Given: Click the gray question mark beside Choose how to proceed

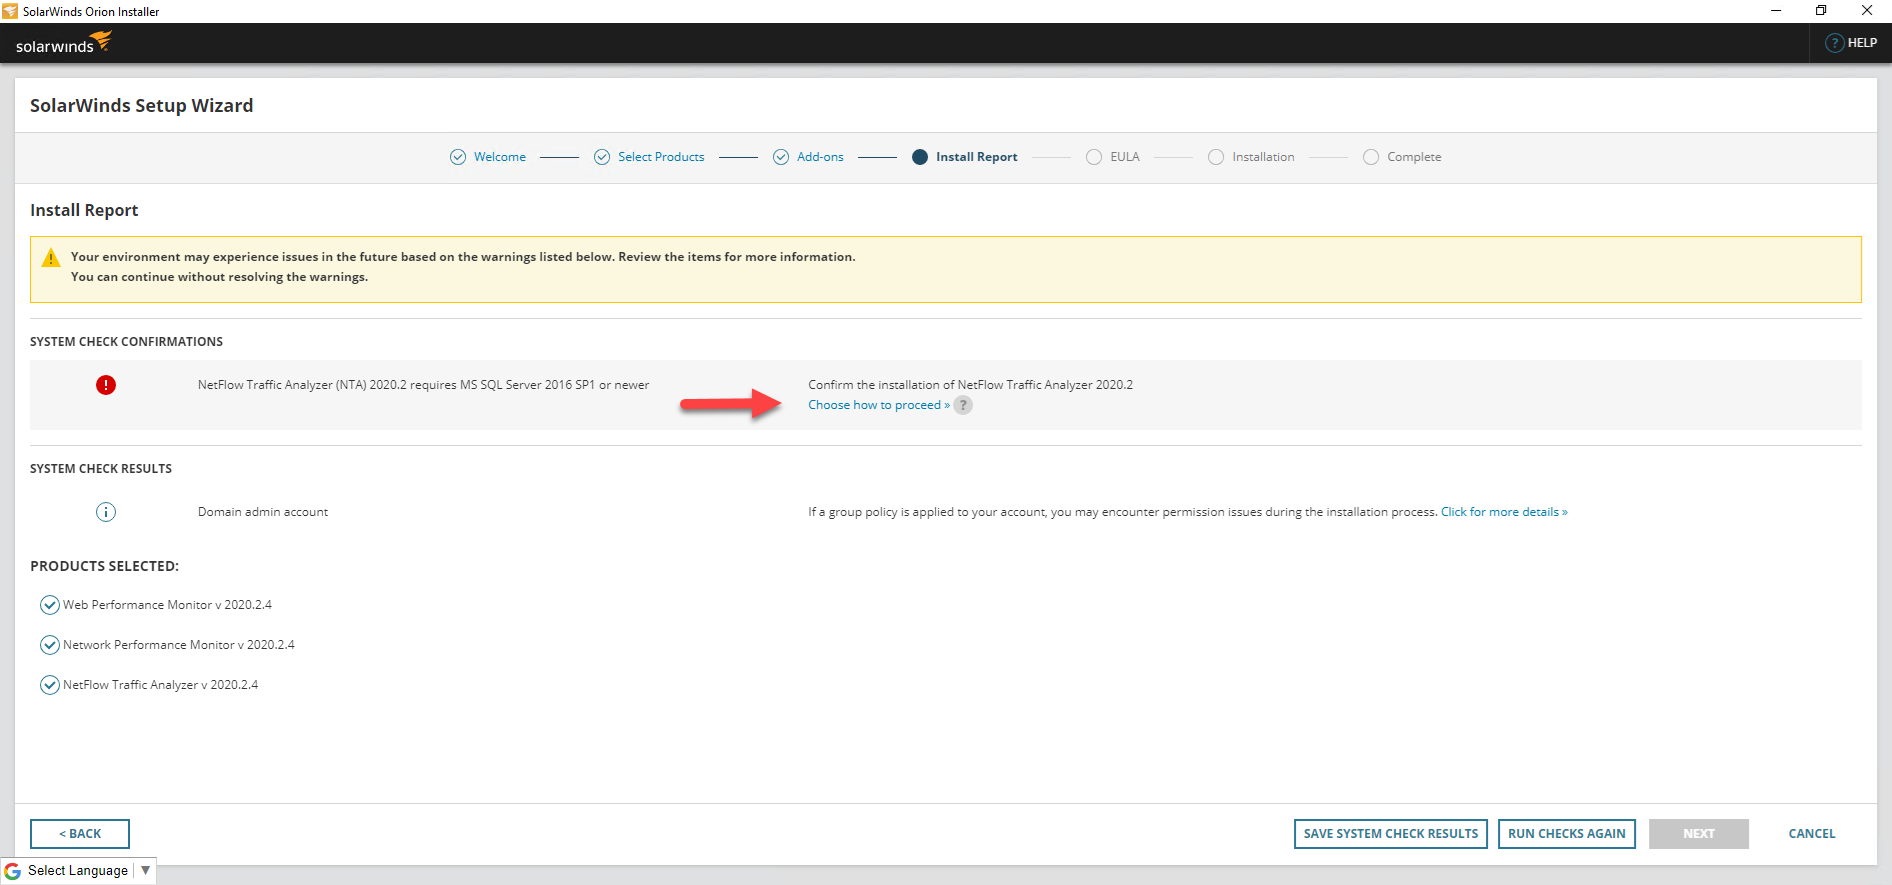Looking at the screenshot, I should point(963,405).
